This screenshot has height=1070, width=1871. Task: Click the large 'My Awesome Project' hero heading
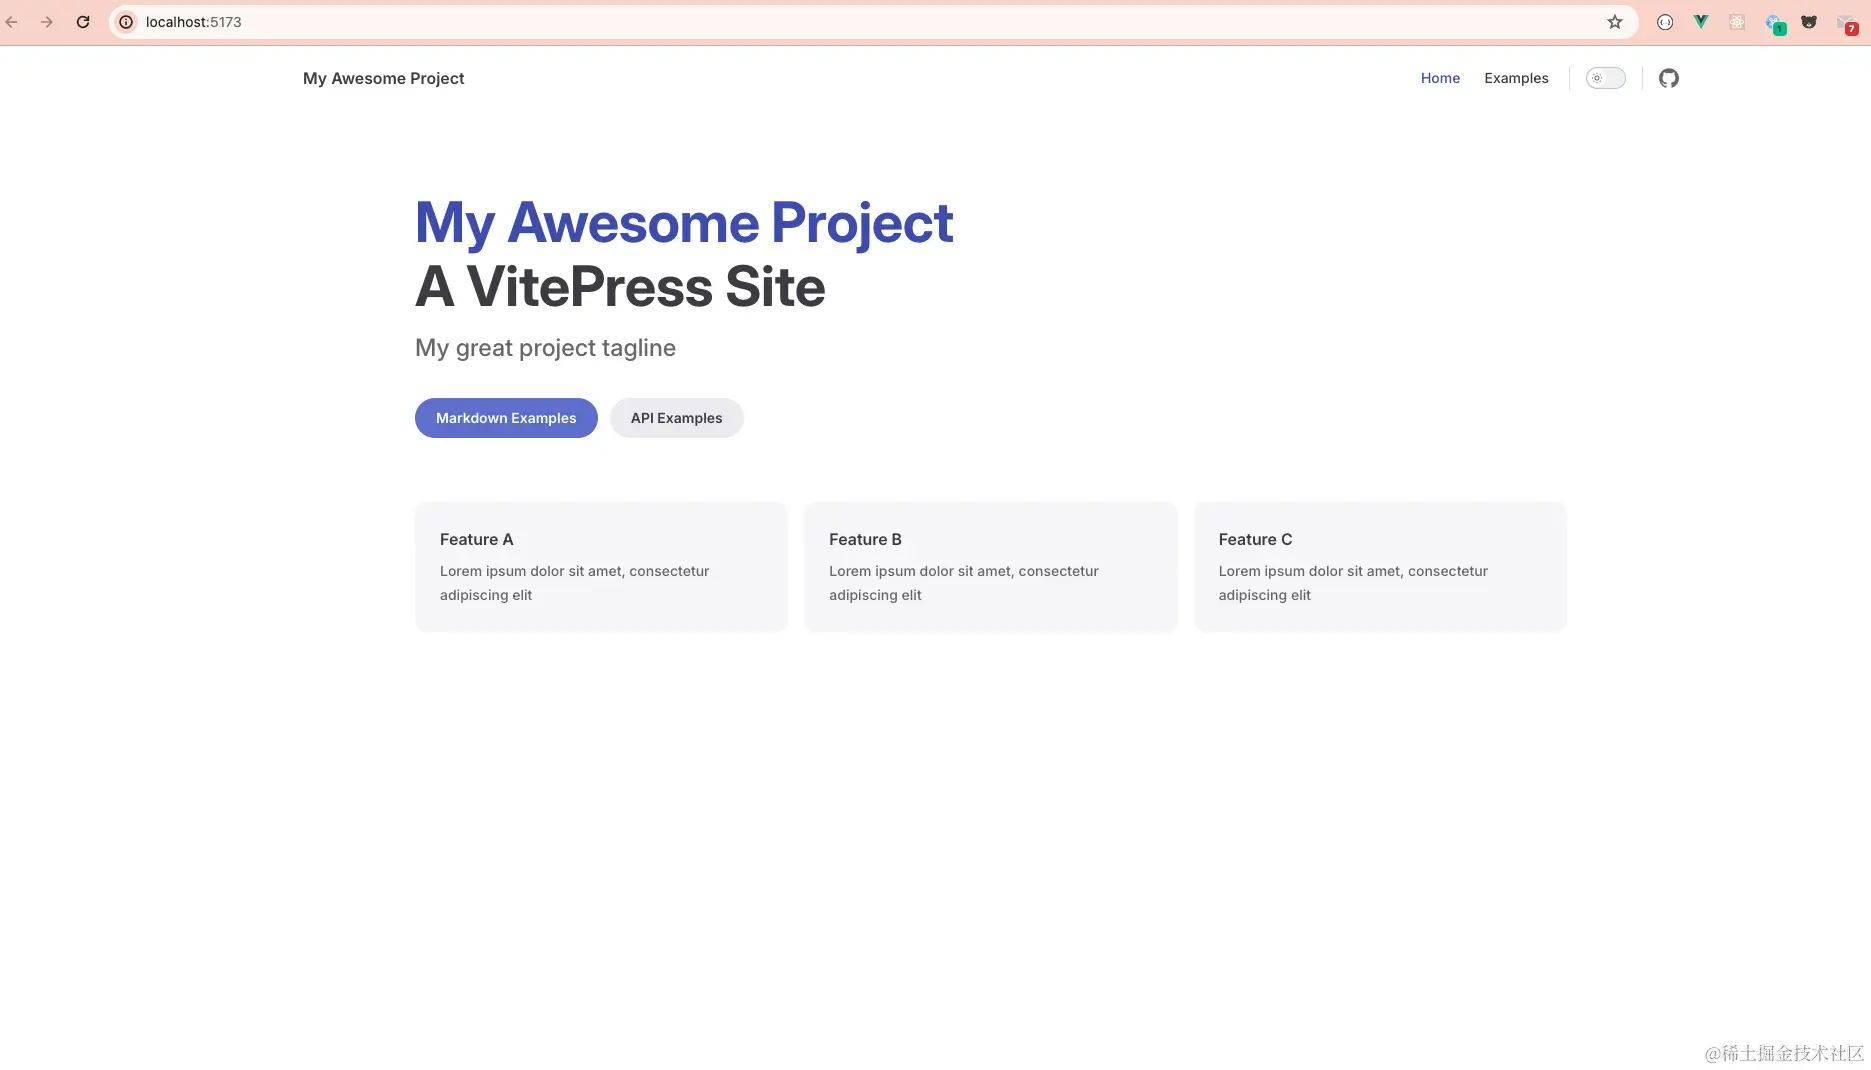pyautogui.click(x=684, y=222)
